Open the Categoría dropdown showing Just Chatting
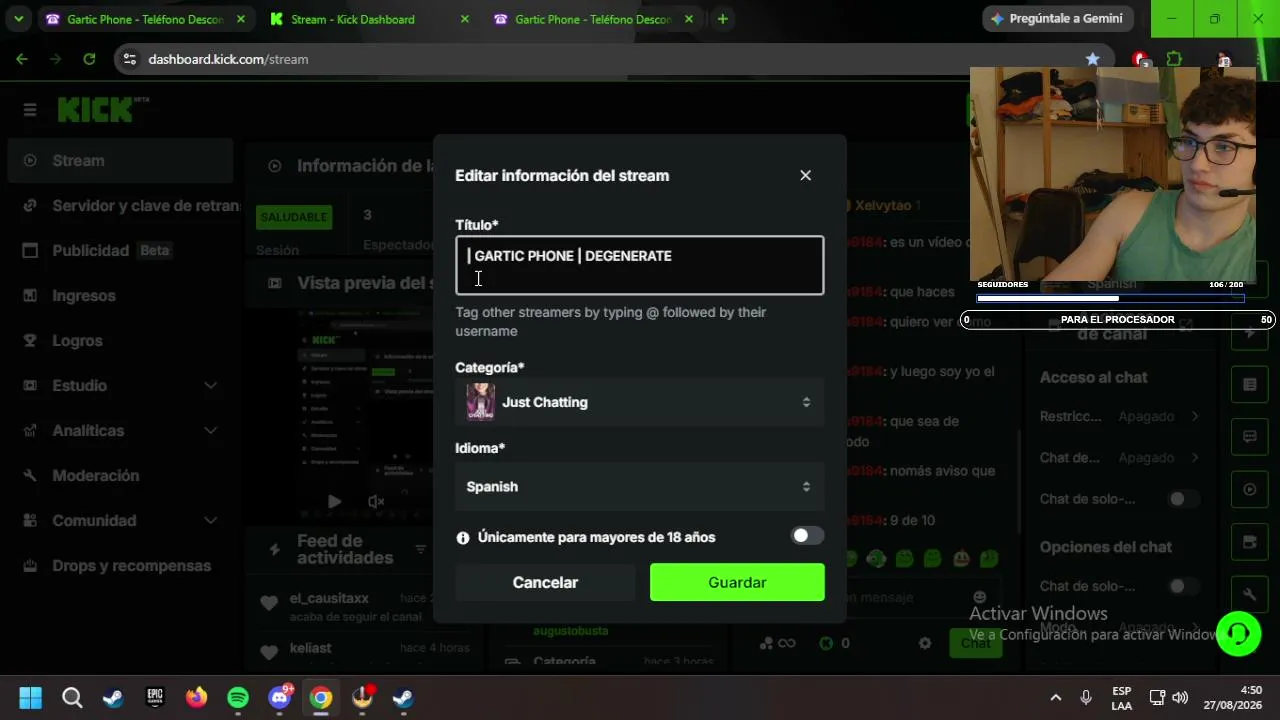The image size is (1280, 720). tap(640, 402)
